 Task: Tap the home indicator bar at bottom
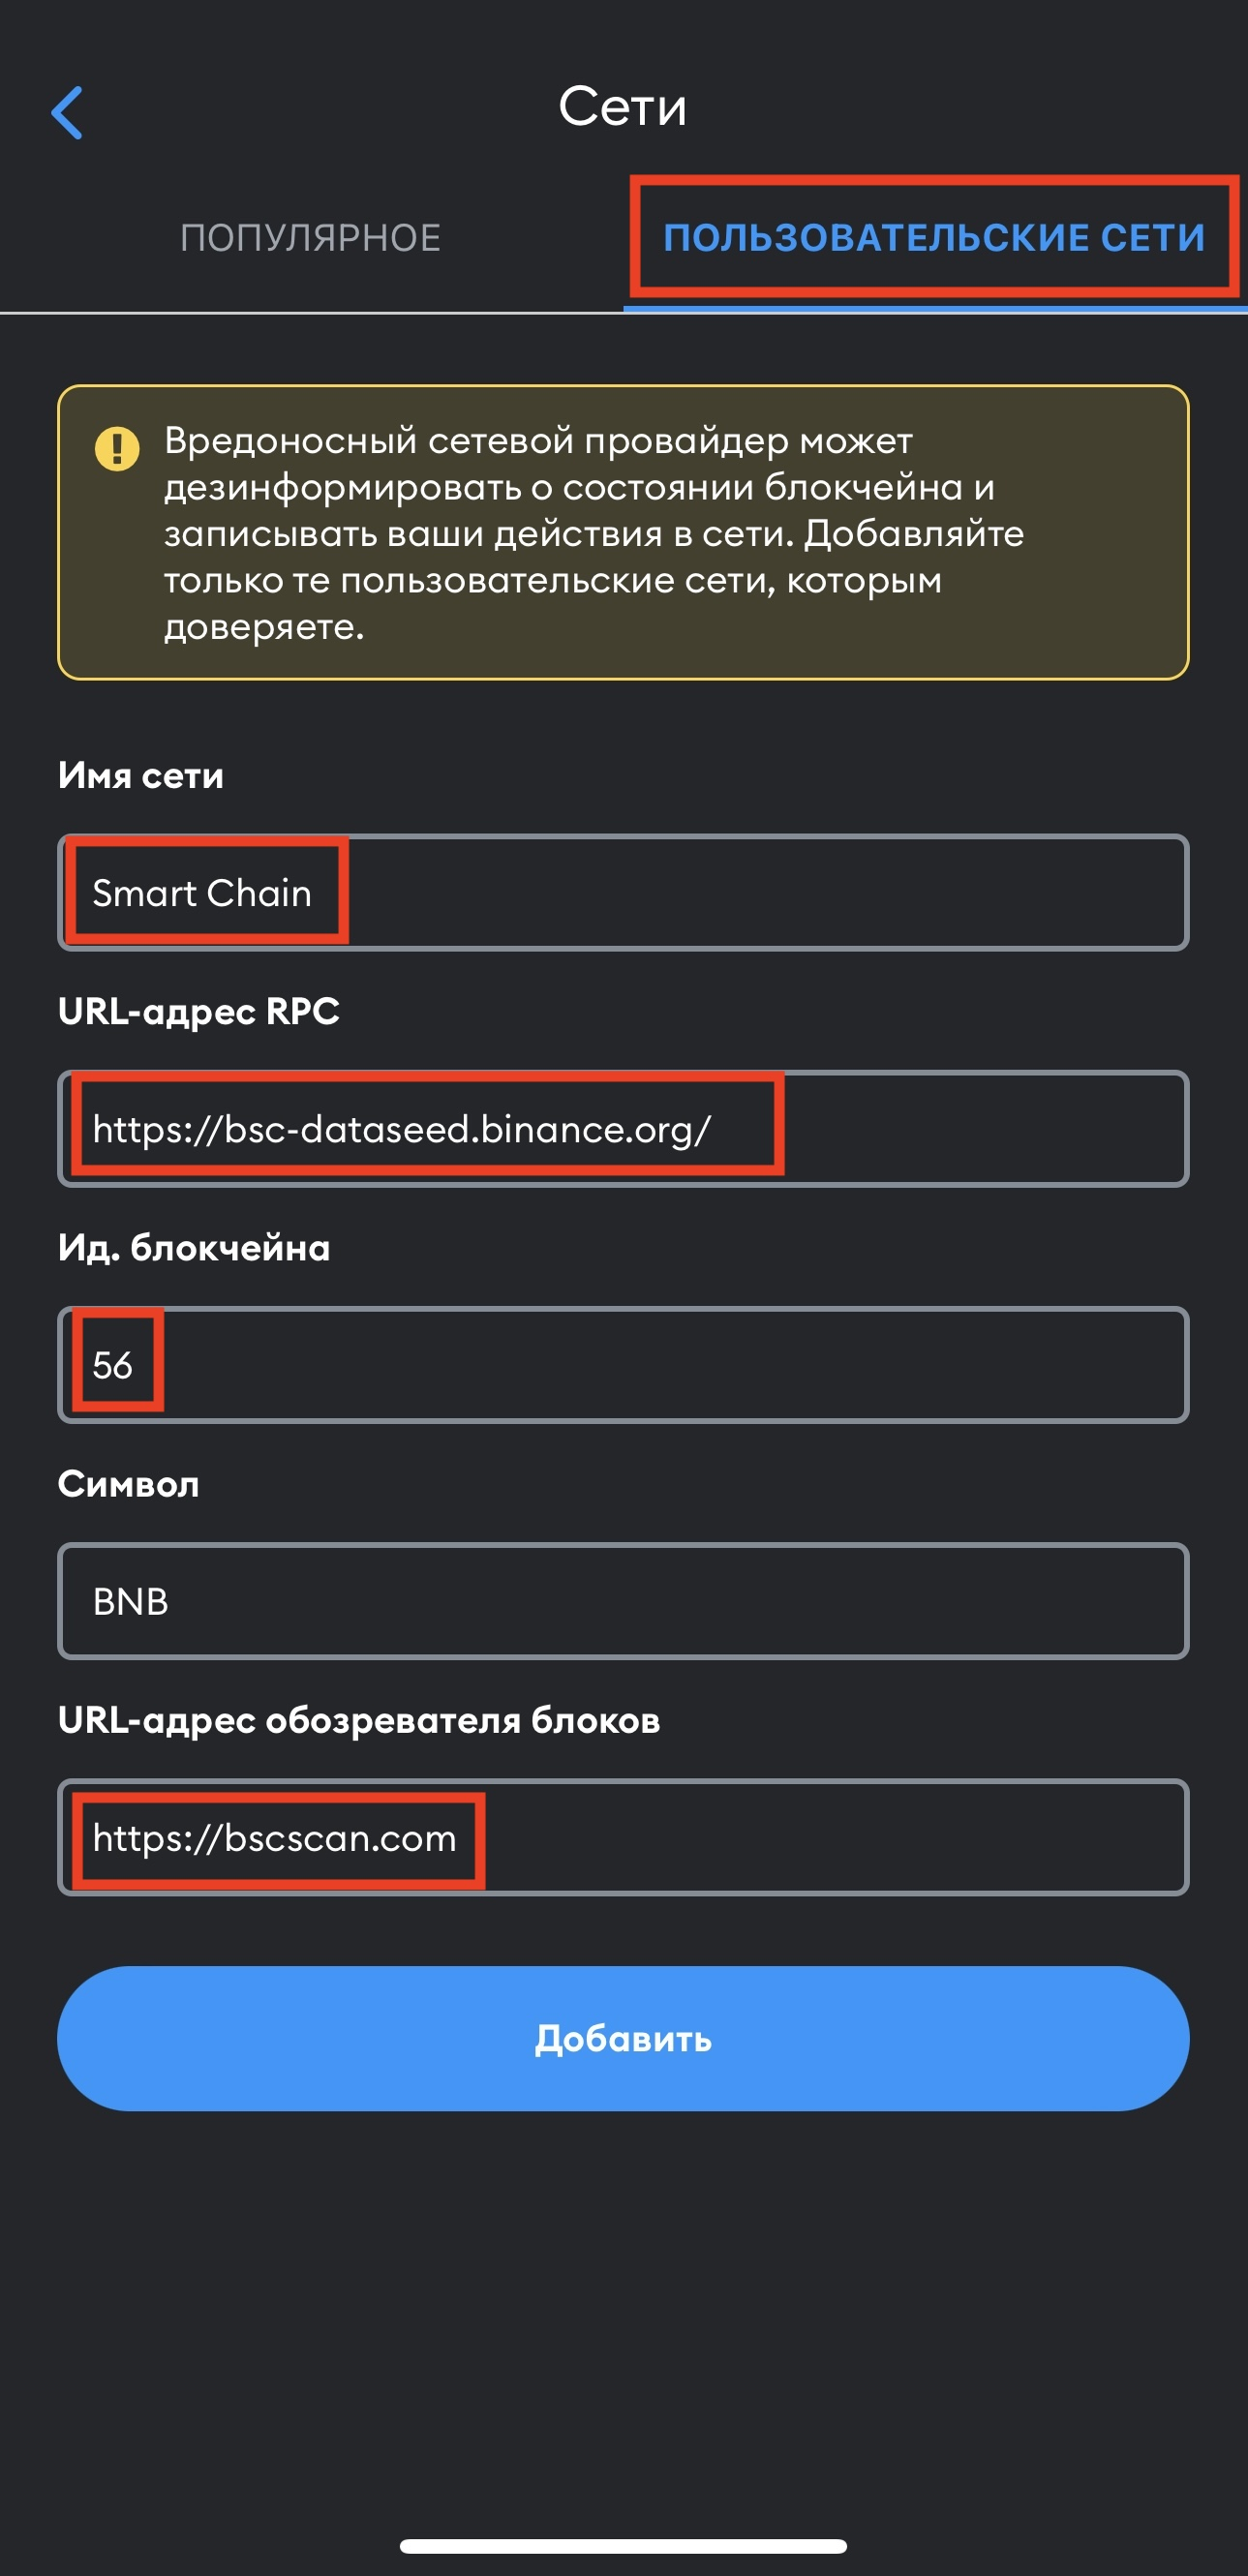[623, 2543]
